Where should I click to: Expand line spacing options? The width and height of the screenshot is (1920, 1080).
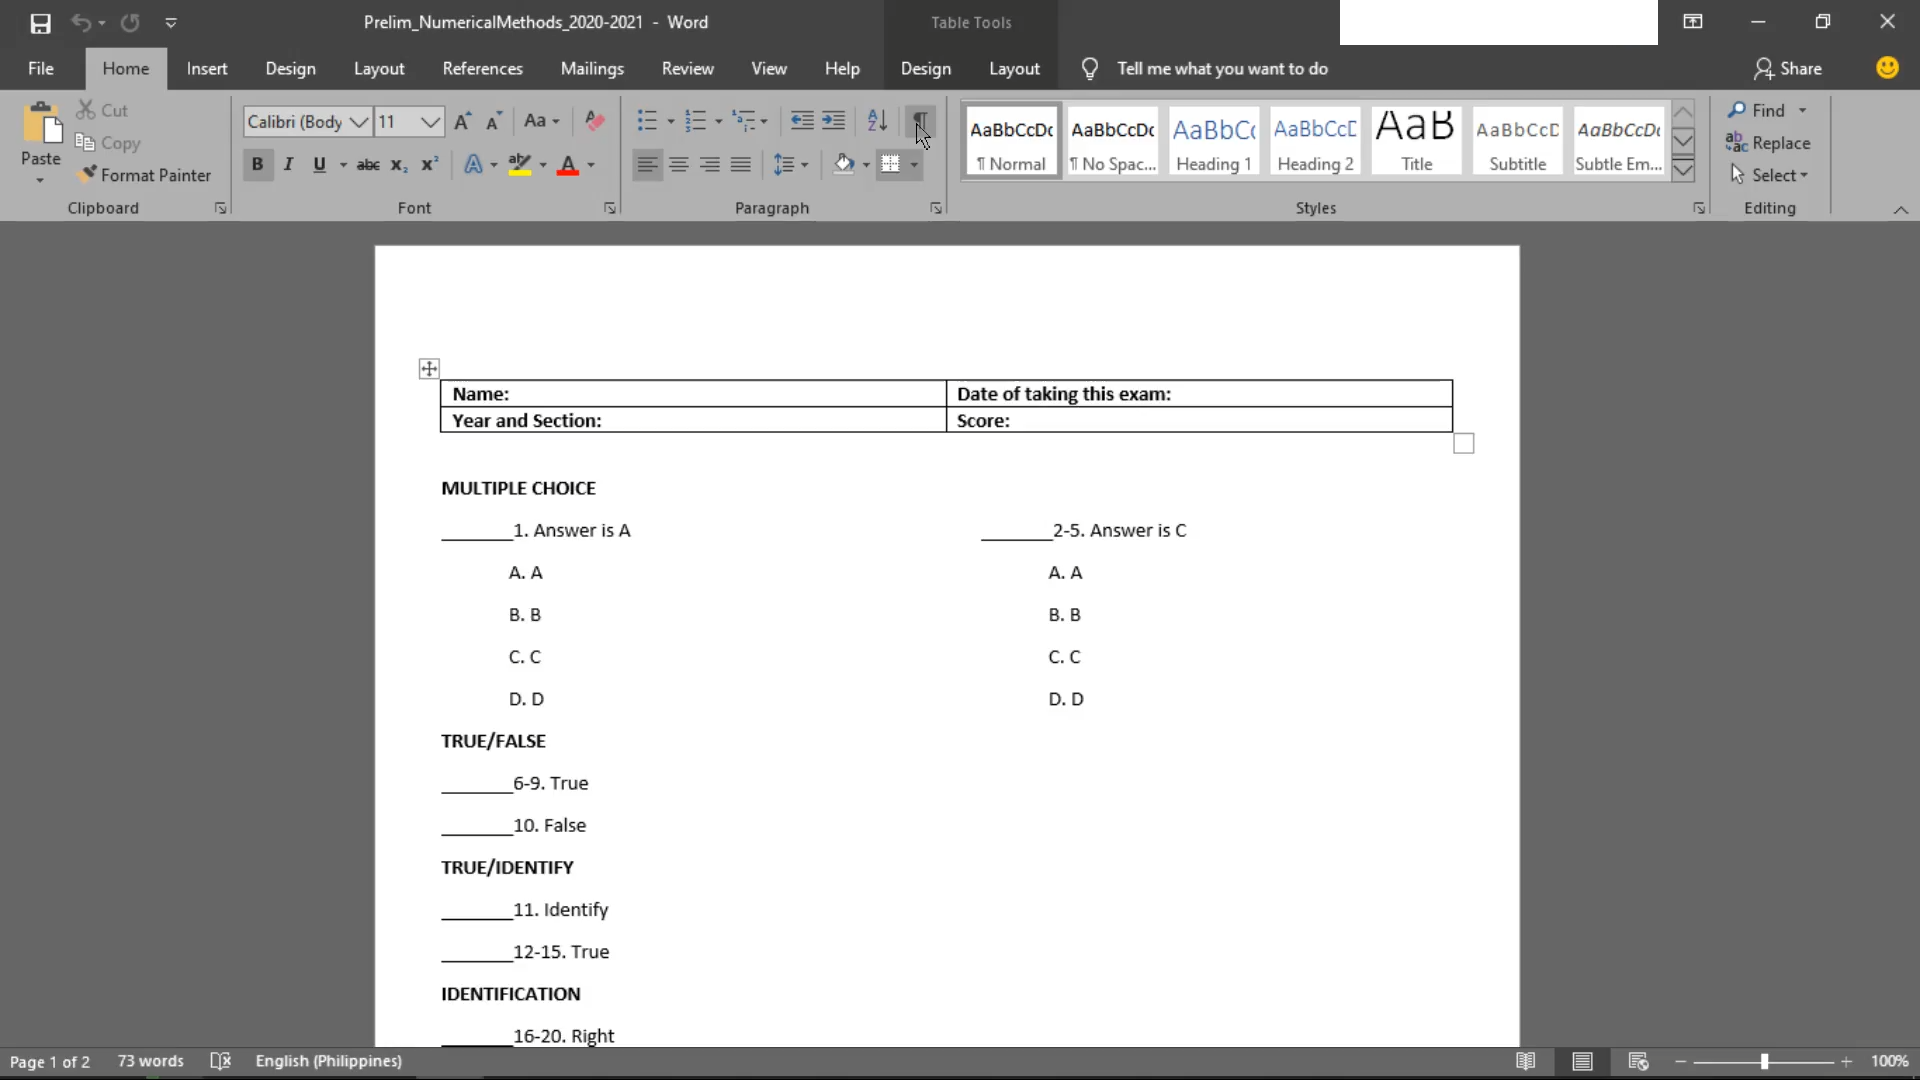coord(791,164)
